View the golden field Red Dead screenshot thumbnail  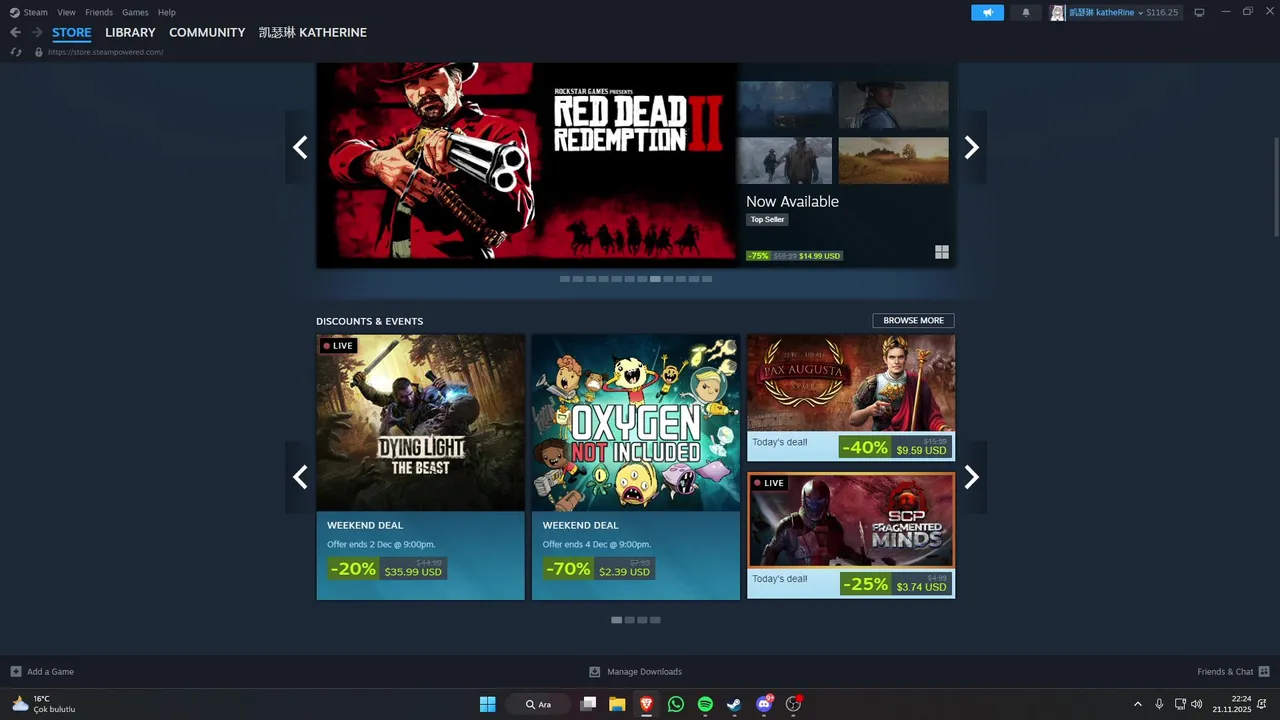click(x=893, y=160)
